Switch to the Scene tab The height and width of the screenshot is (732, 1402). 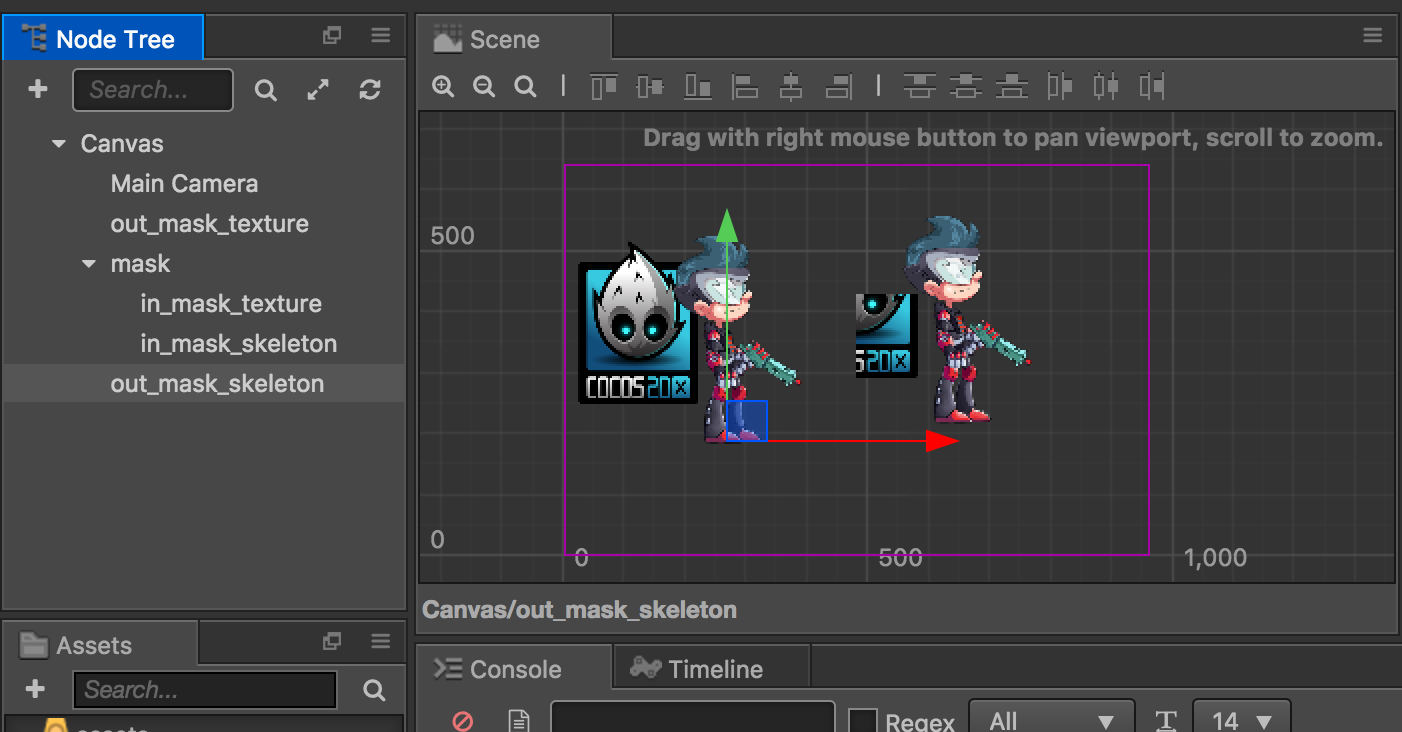point(514,38)
